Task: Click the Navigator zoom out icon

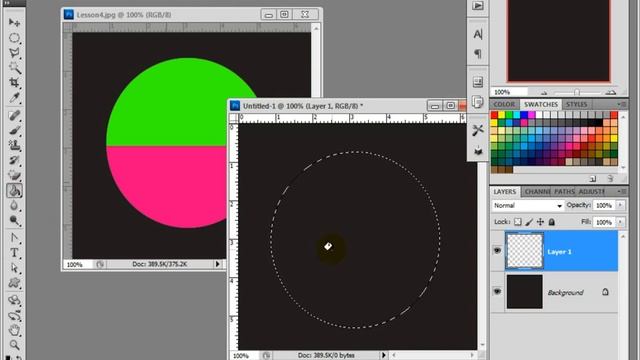Action: (544, 93)
